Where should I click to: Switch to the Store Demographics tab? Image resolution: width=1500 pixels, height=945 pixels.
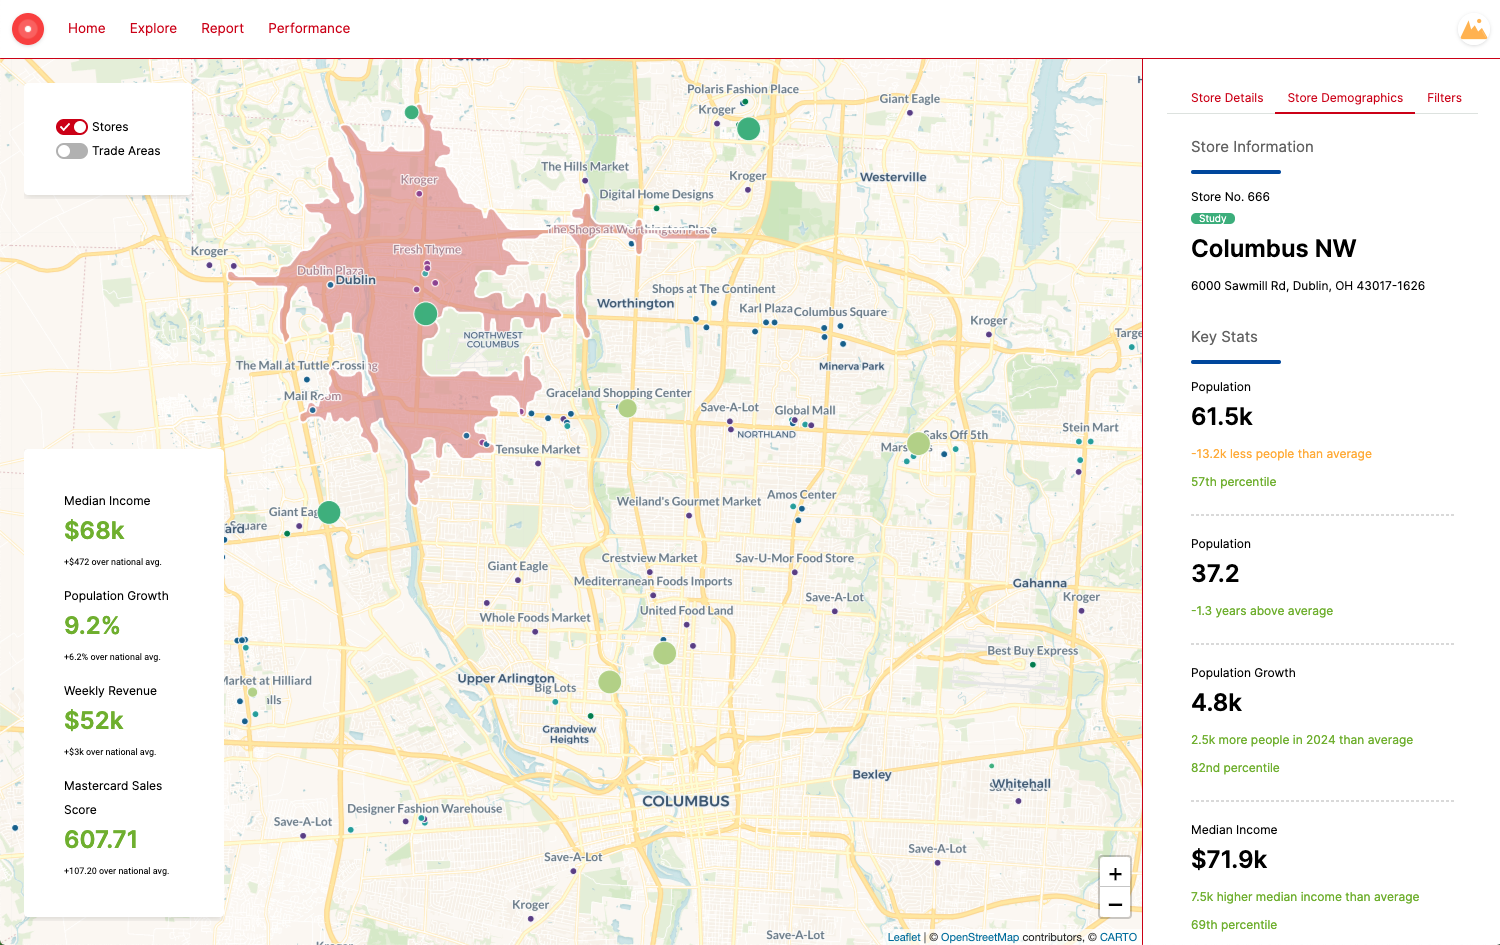point(1345,98)
